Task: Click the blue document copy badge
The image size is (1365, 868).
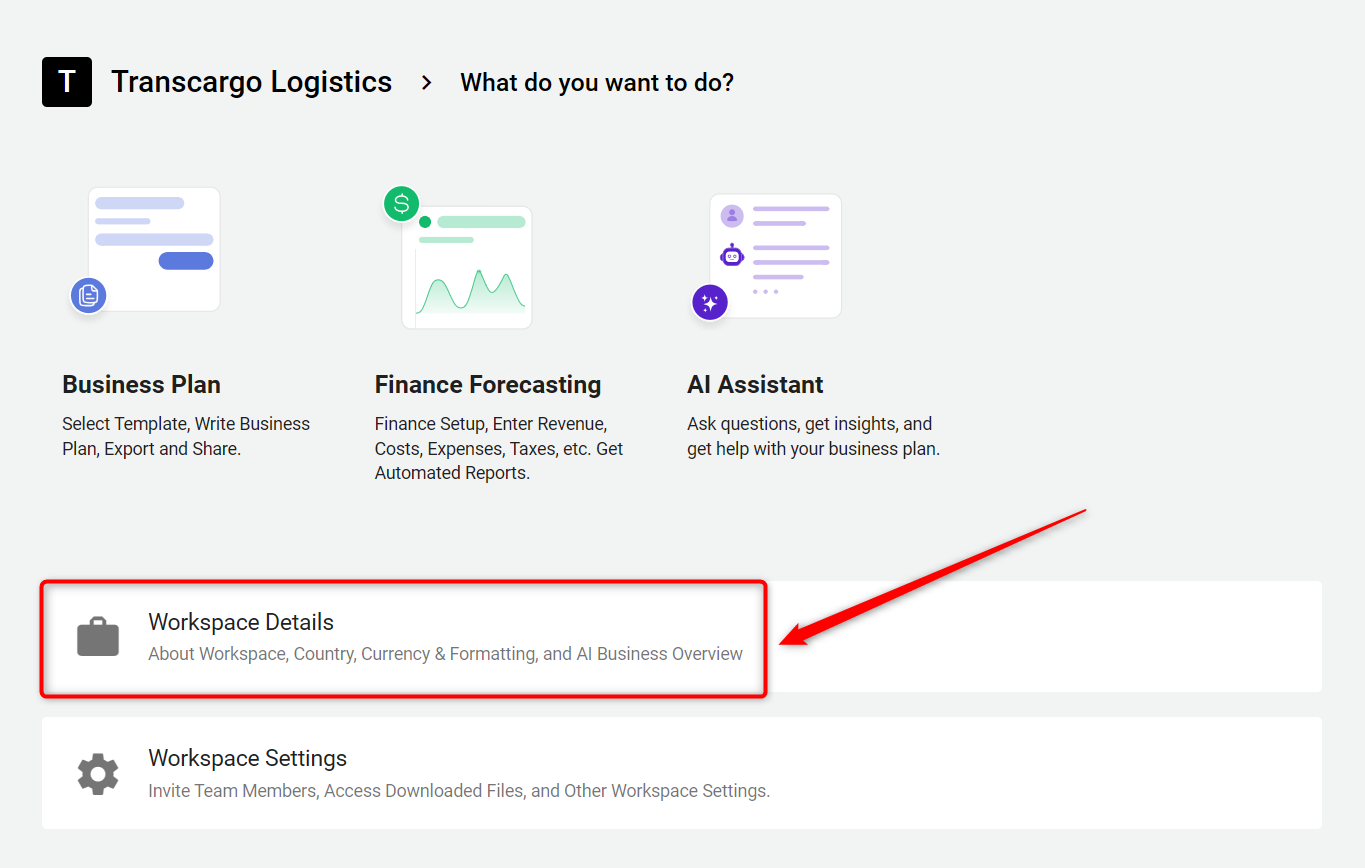Action: [x=88, y=295]
